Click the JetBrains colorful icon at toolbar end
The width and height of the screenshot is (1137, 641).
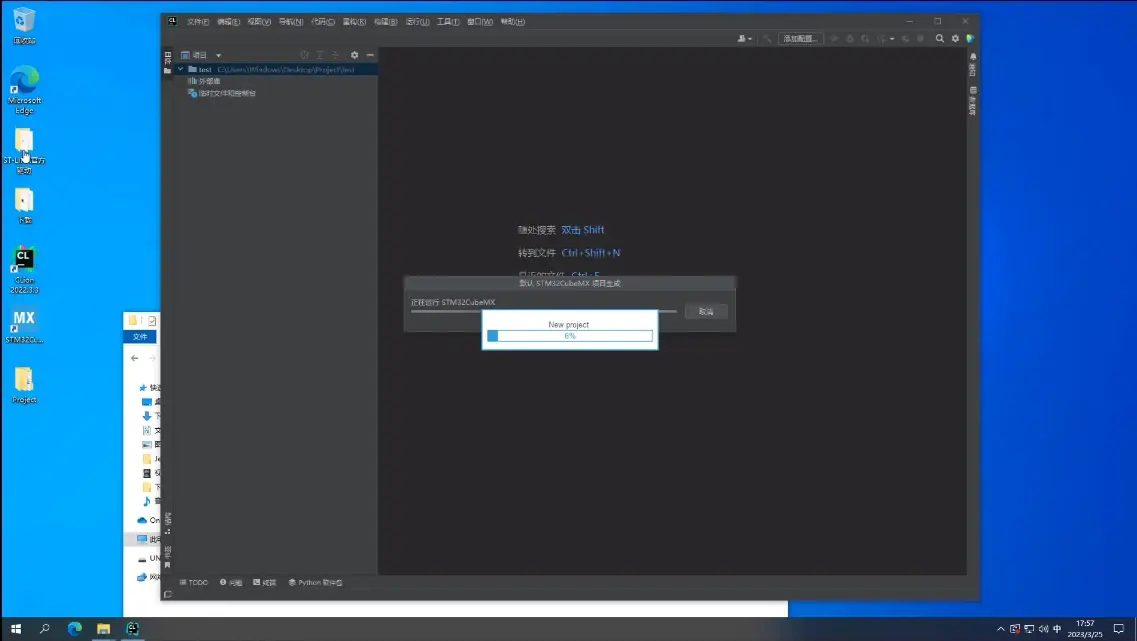970,38
